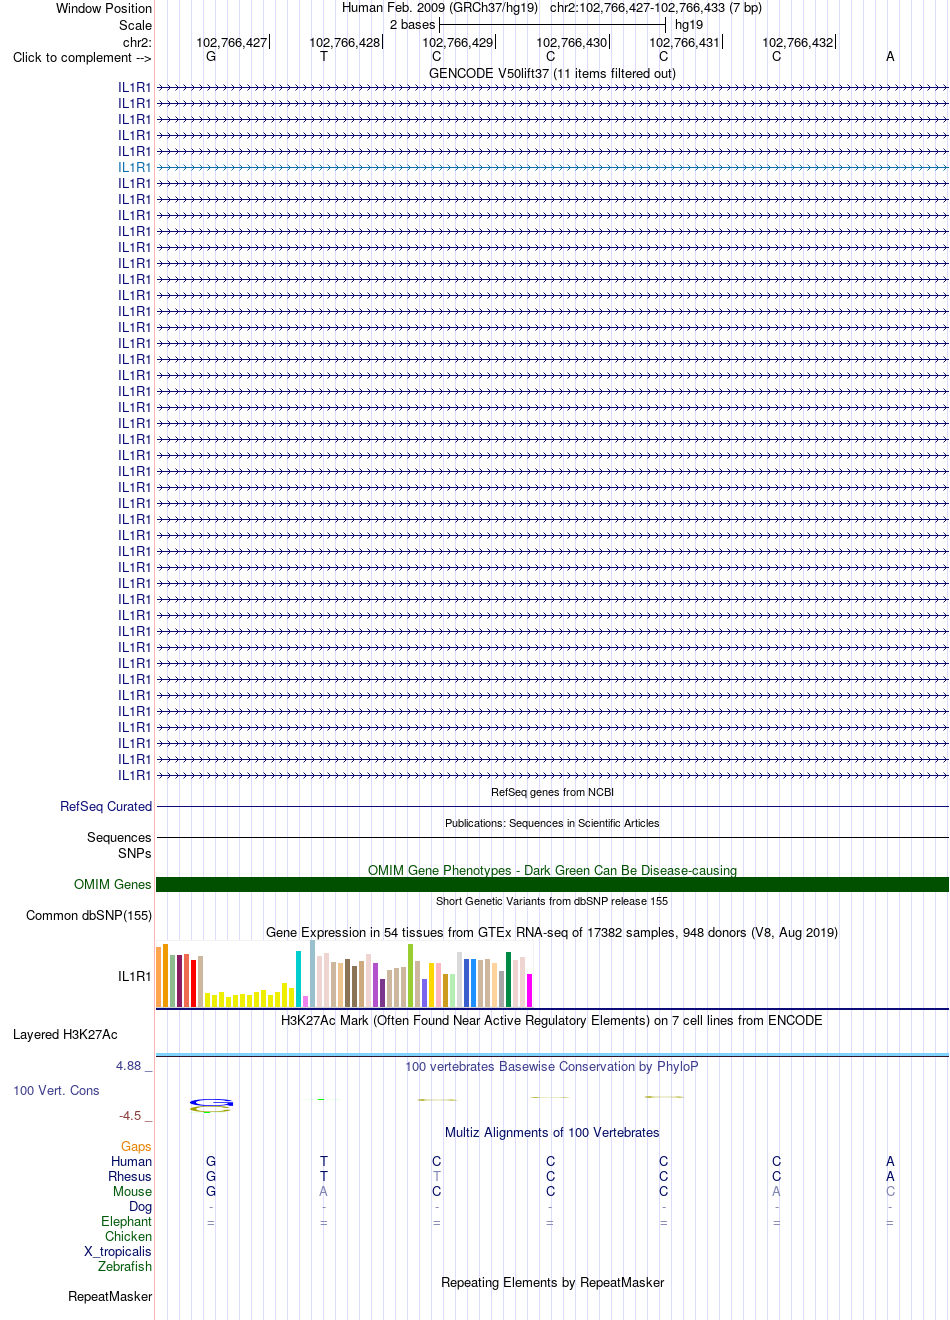Click the RepeatMasker side label
The image size is (950, 1320).
(x=110, y=1296)
